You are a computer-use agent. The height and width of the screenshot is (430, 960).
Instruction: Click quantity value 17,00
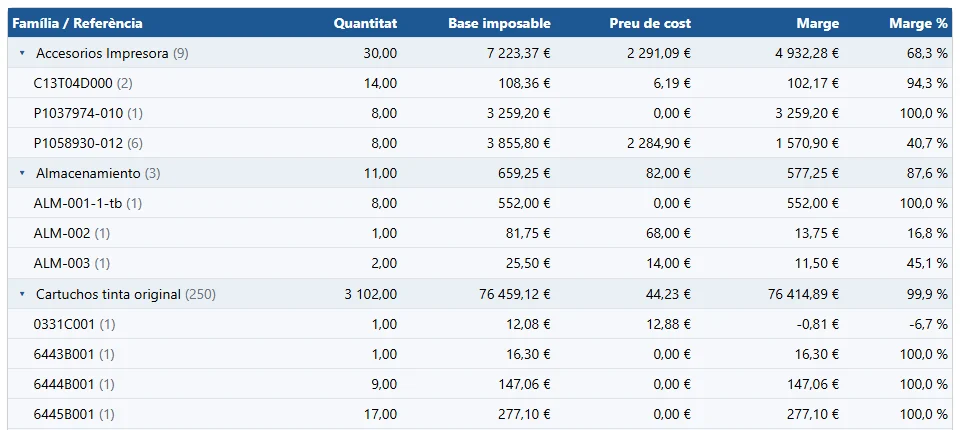(380, 414)
